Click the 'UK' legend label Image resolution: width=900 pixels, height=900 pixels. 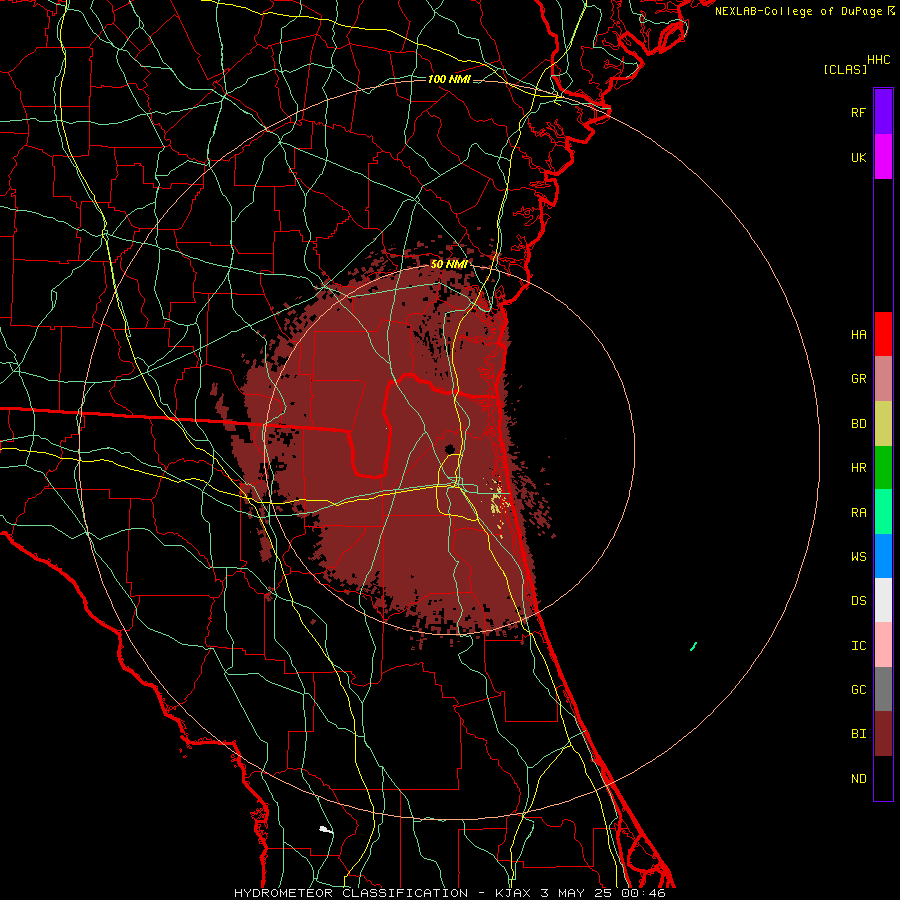coord(858,157)
